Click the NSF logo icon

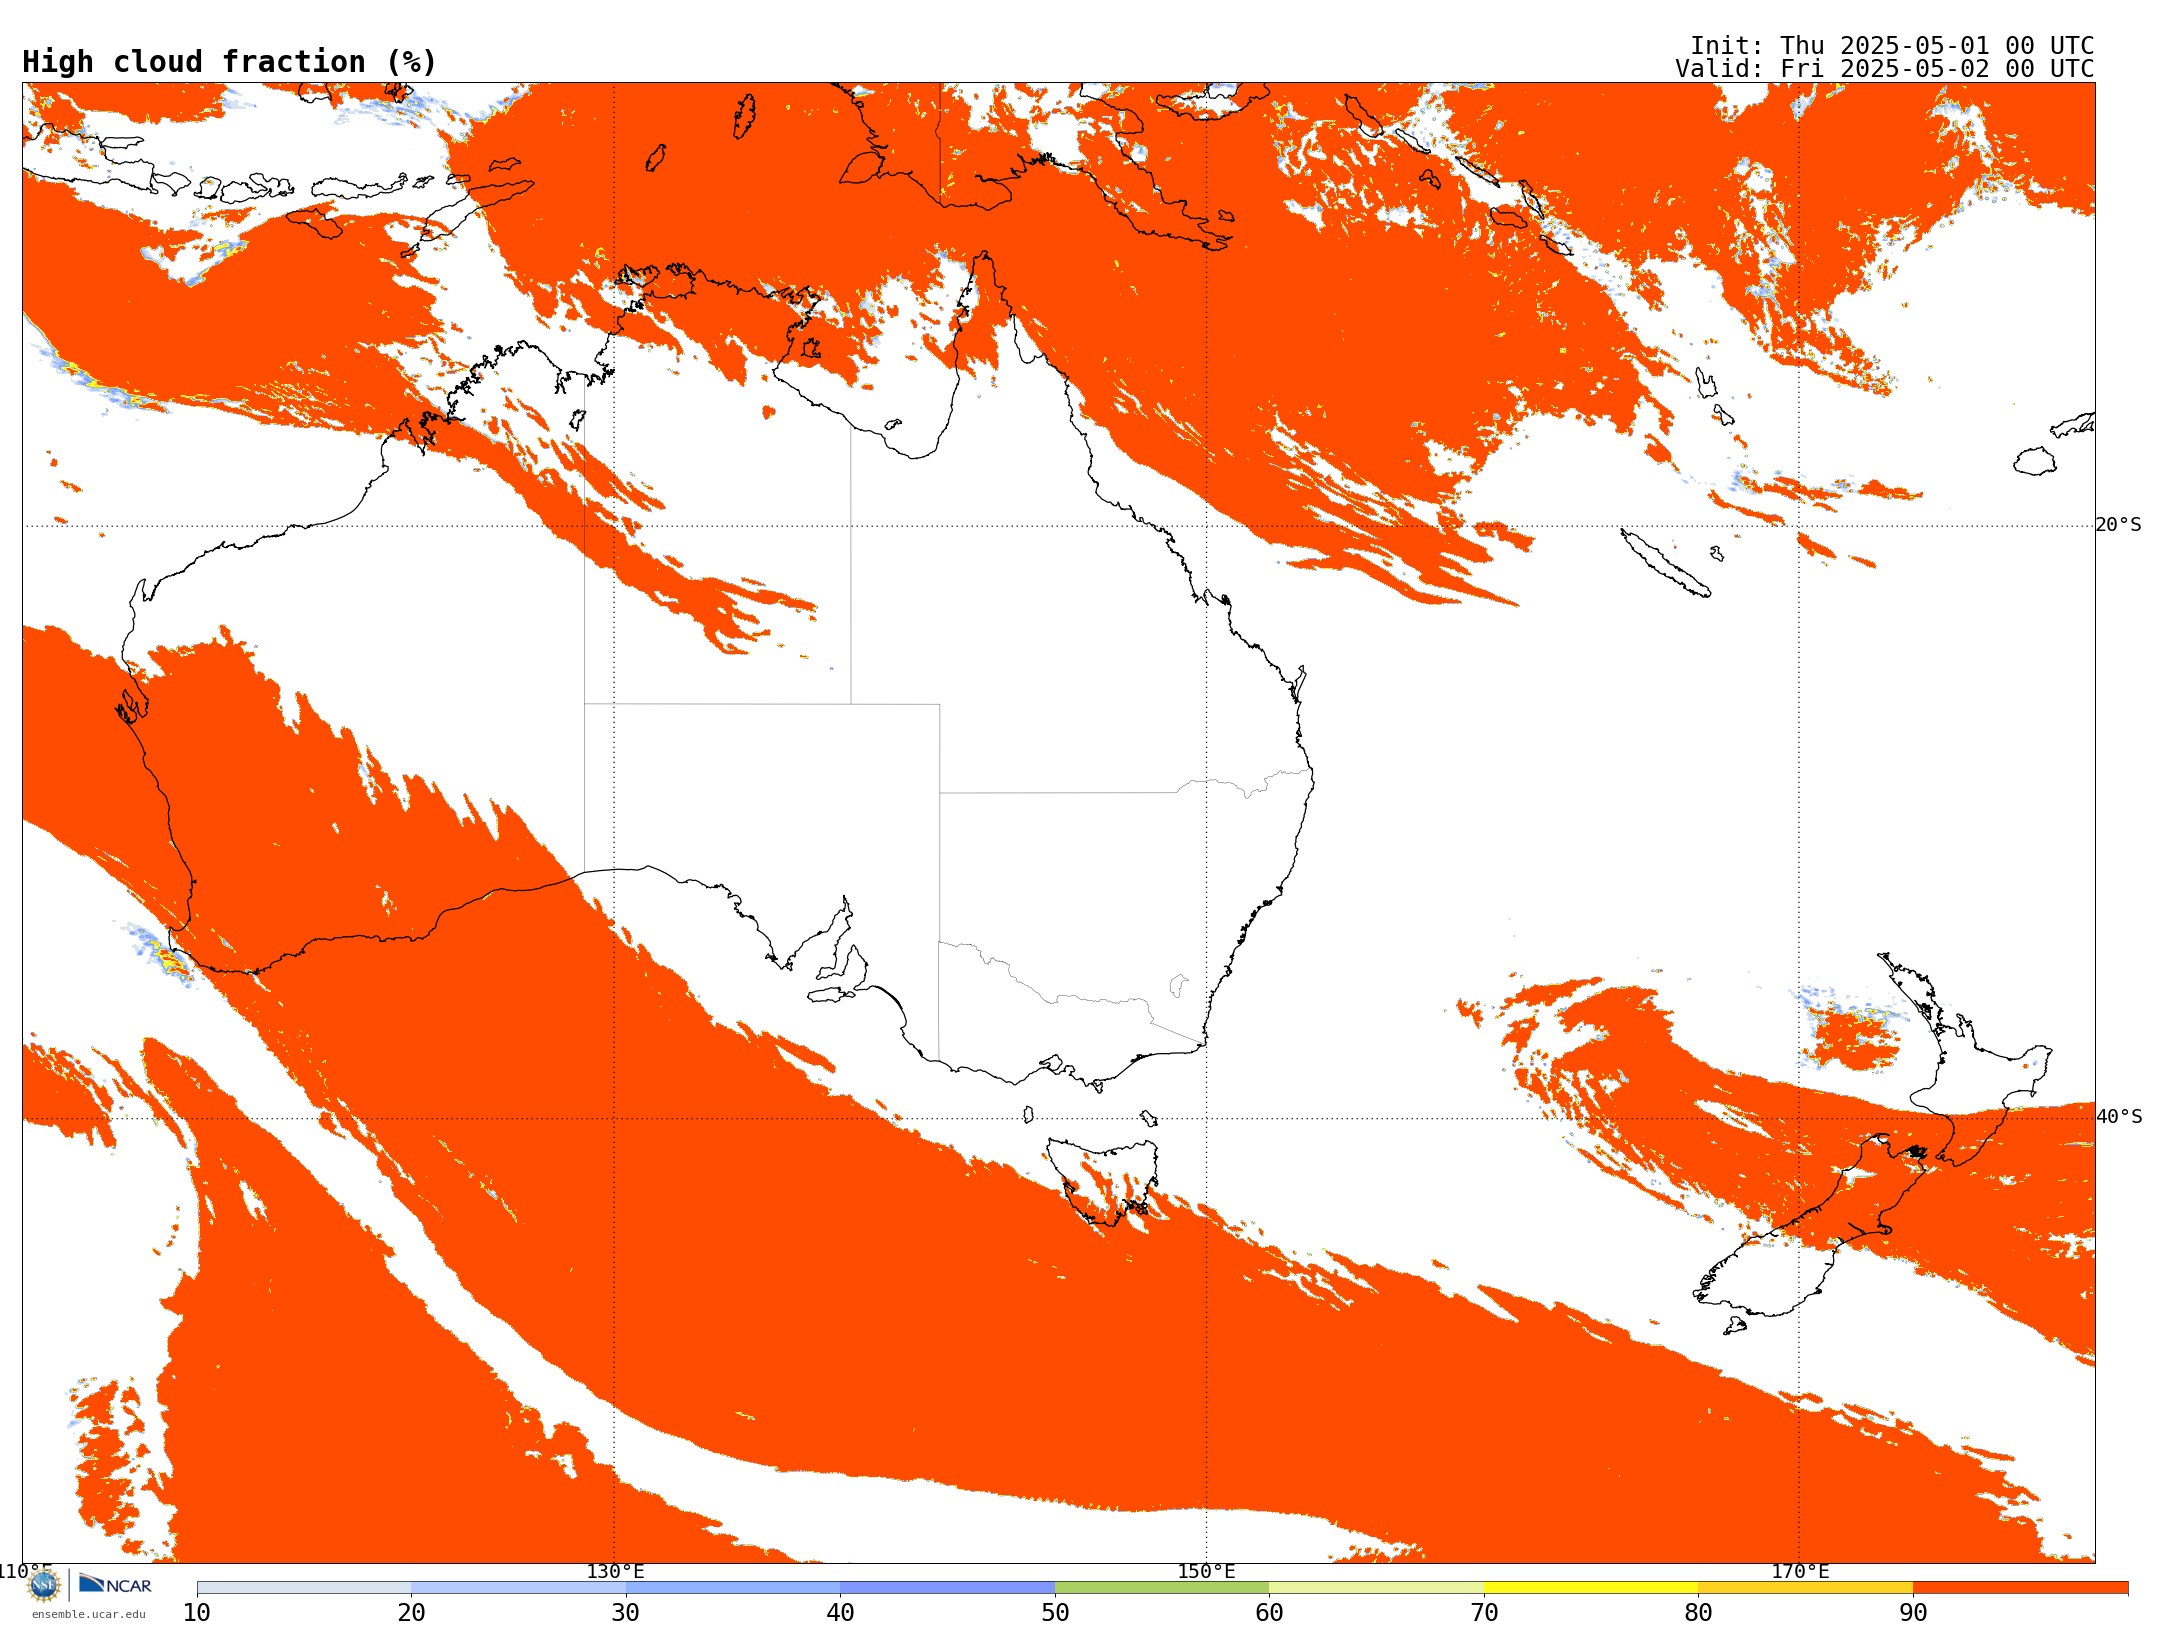tap(44, 1585)
